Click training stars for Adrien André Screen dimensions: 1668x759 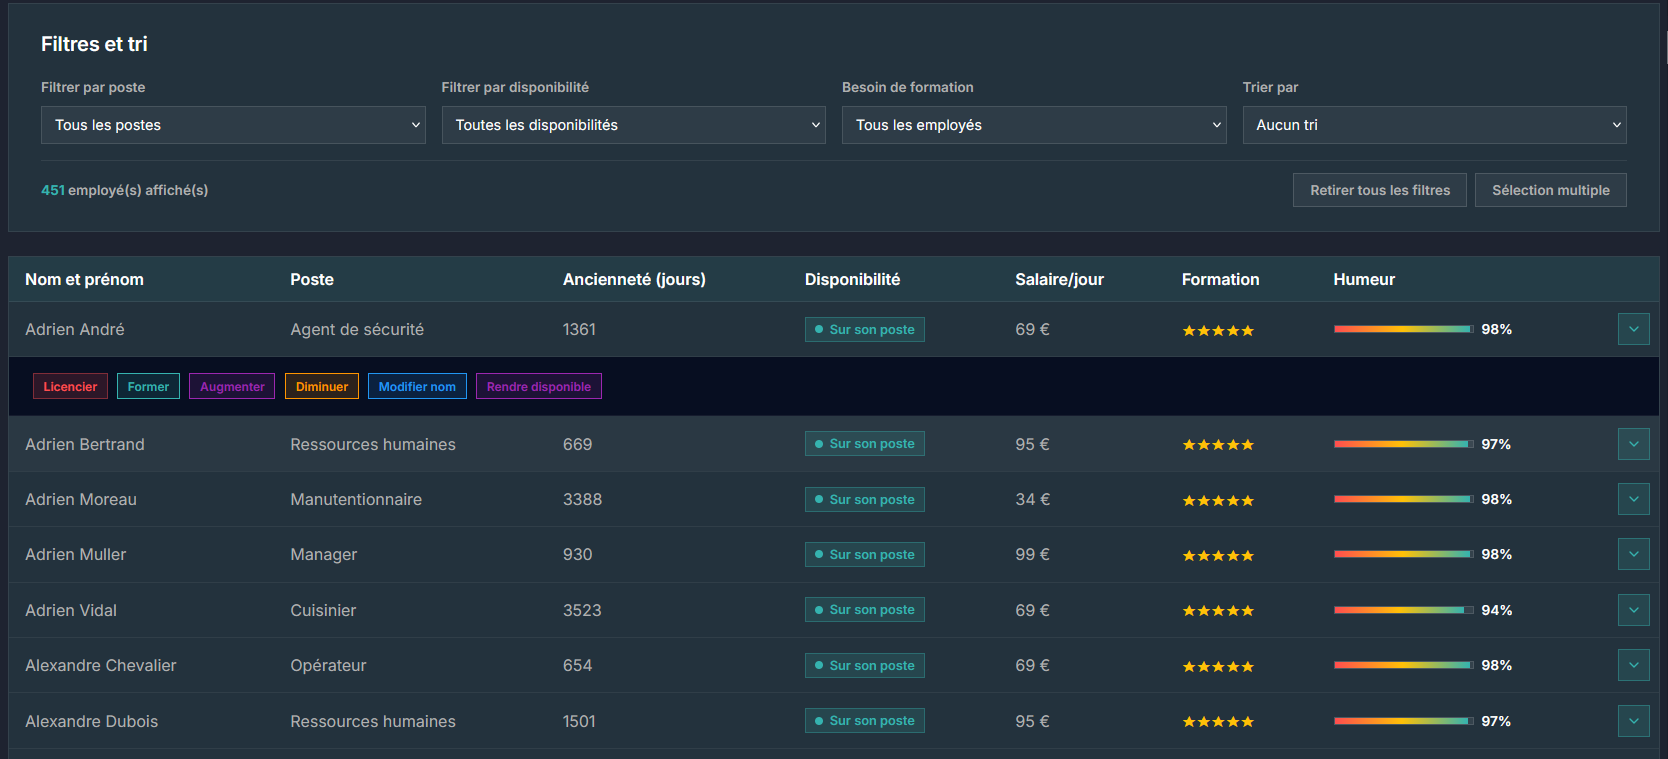1218,330
